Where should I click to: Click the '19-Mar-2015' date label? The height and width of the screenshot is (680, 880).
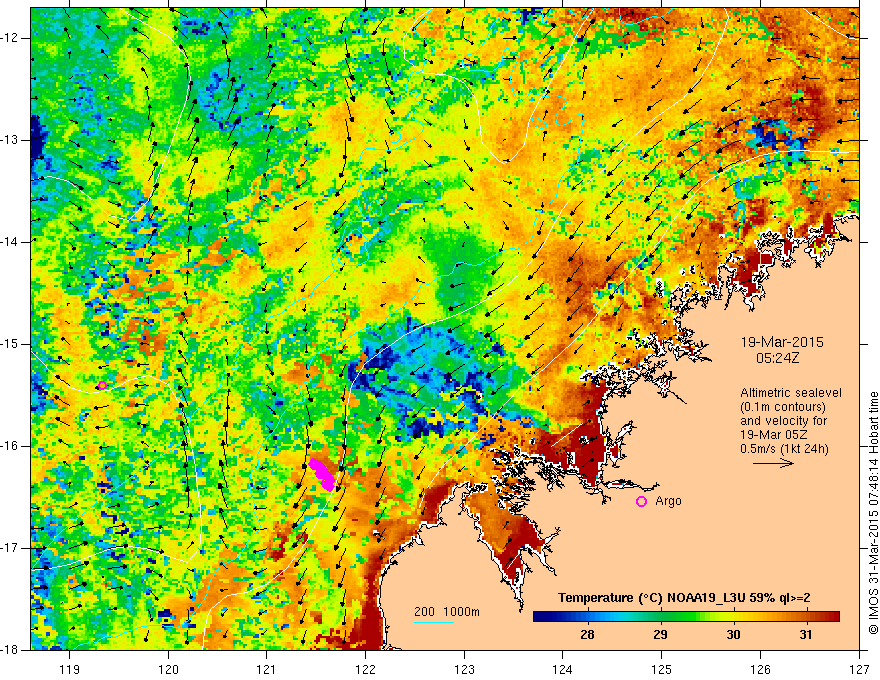point(782,342)
